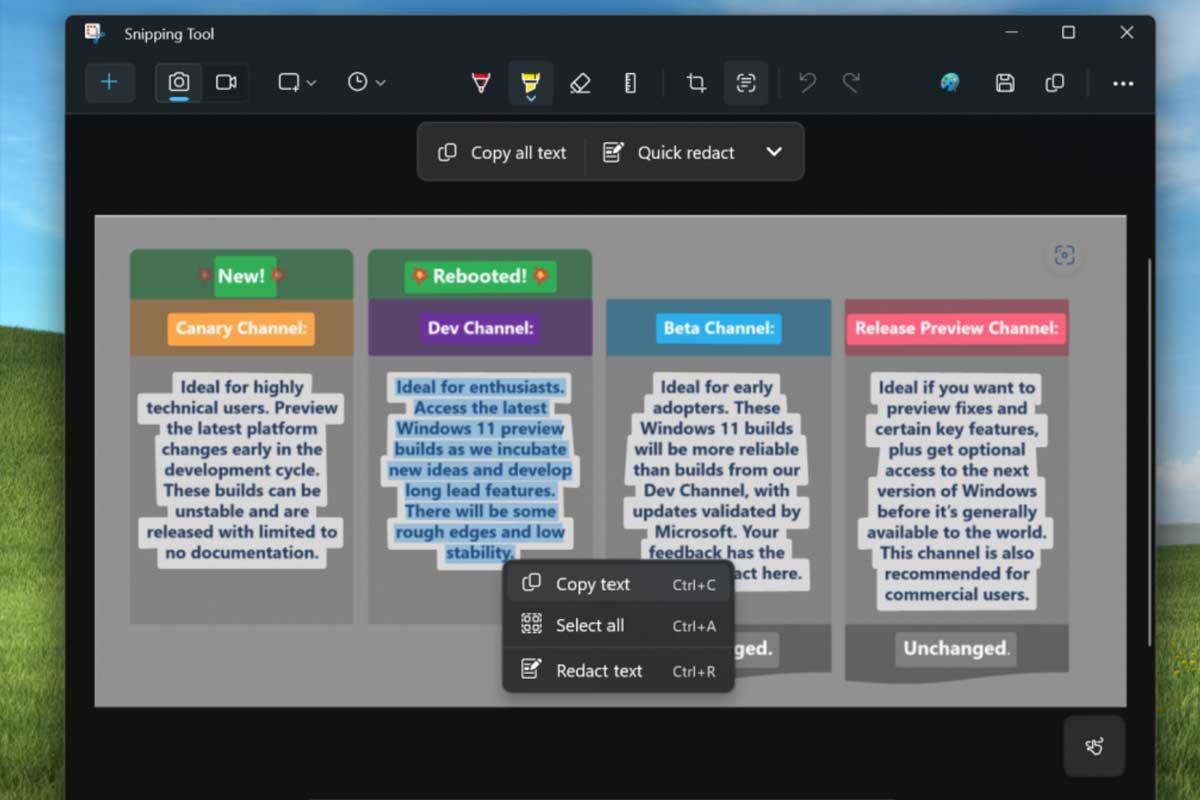Select the red ballpoint pen tool
The image size is (1200, 800).
click(481, 83)
